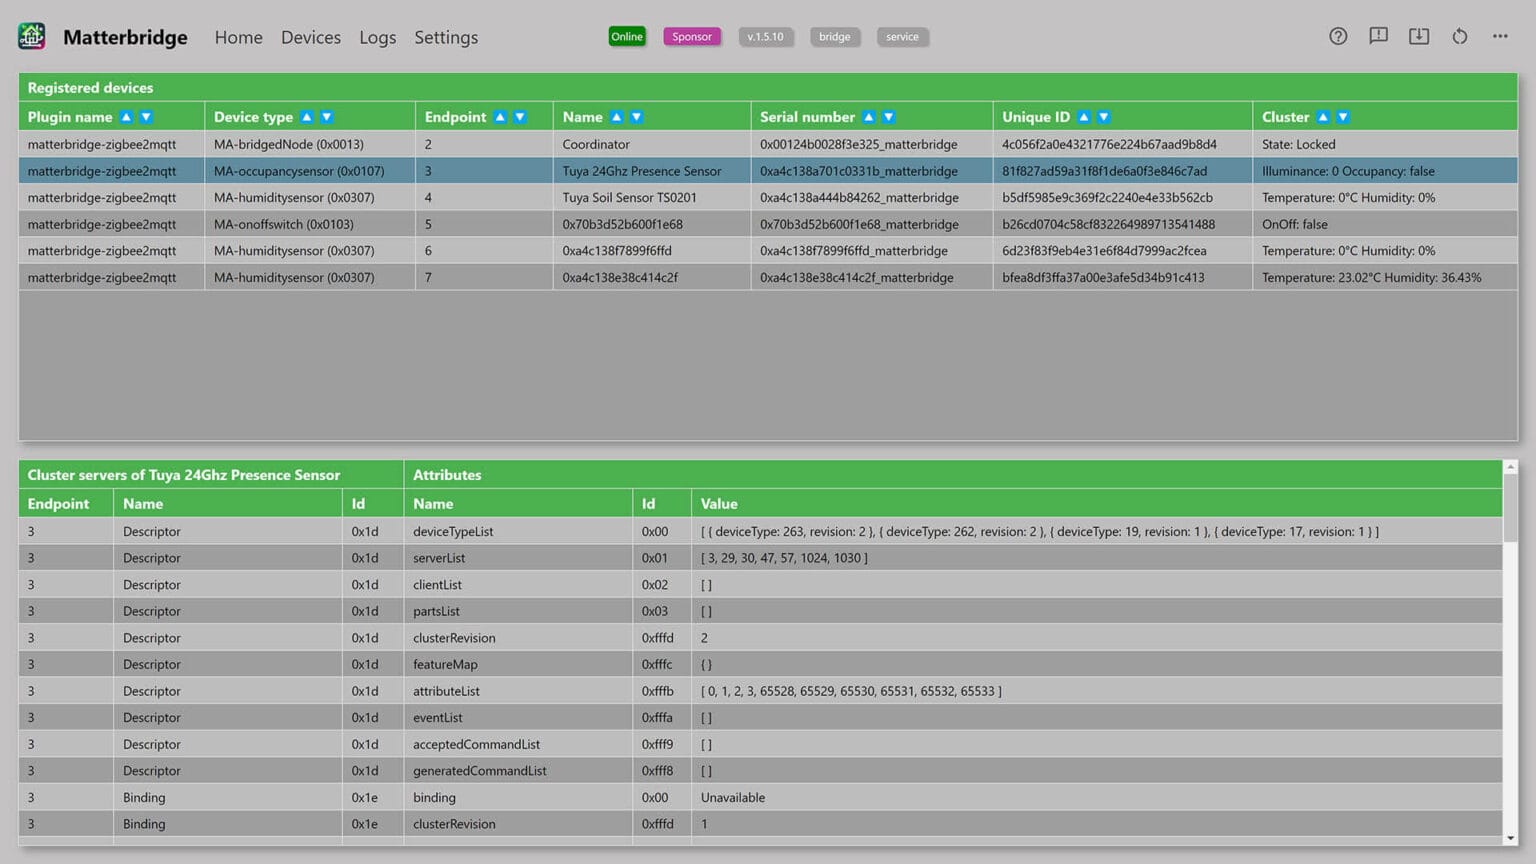Select the Tuya Soil Sensor TS0201 row
The image size is (1536, 864).
point(629,198)
